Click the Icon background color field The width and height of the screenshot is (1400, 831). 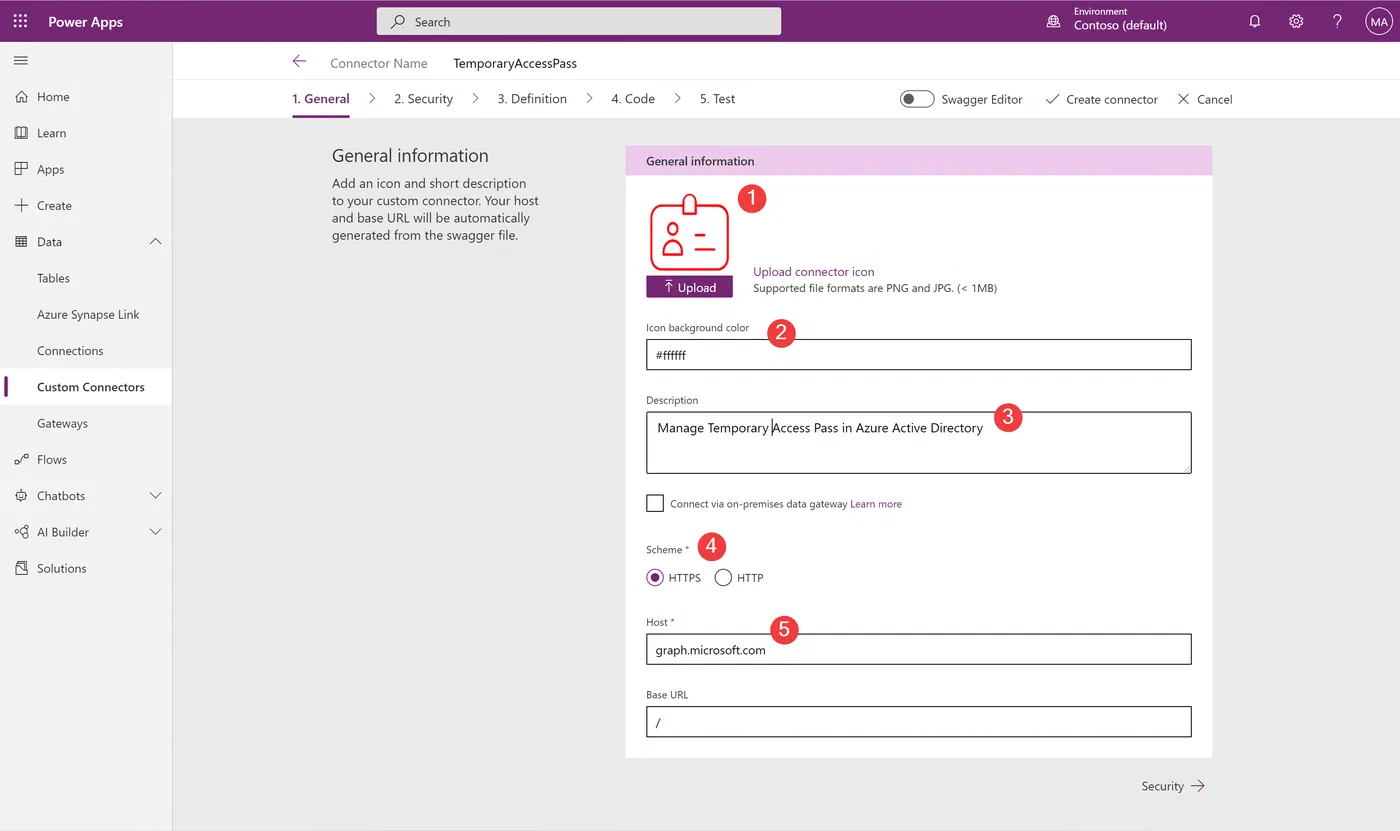[919, 355]
